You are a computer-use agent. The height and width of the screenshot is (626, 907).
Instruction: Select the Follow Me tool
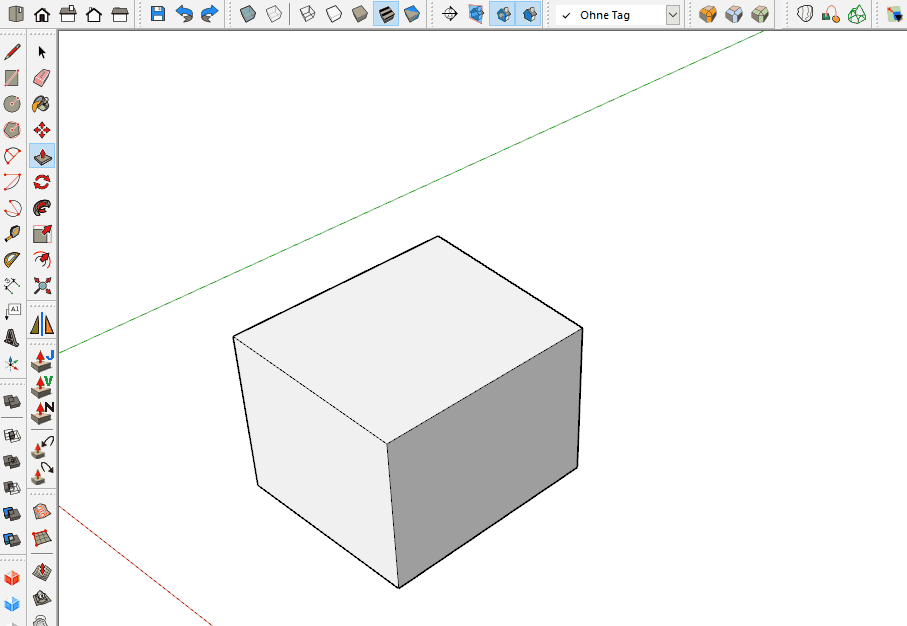[x=42, y=208]
